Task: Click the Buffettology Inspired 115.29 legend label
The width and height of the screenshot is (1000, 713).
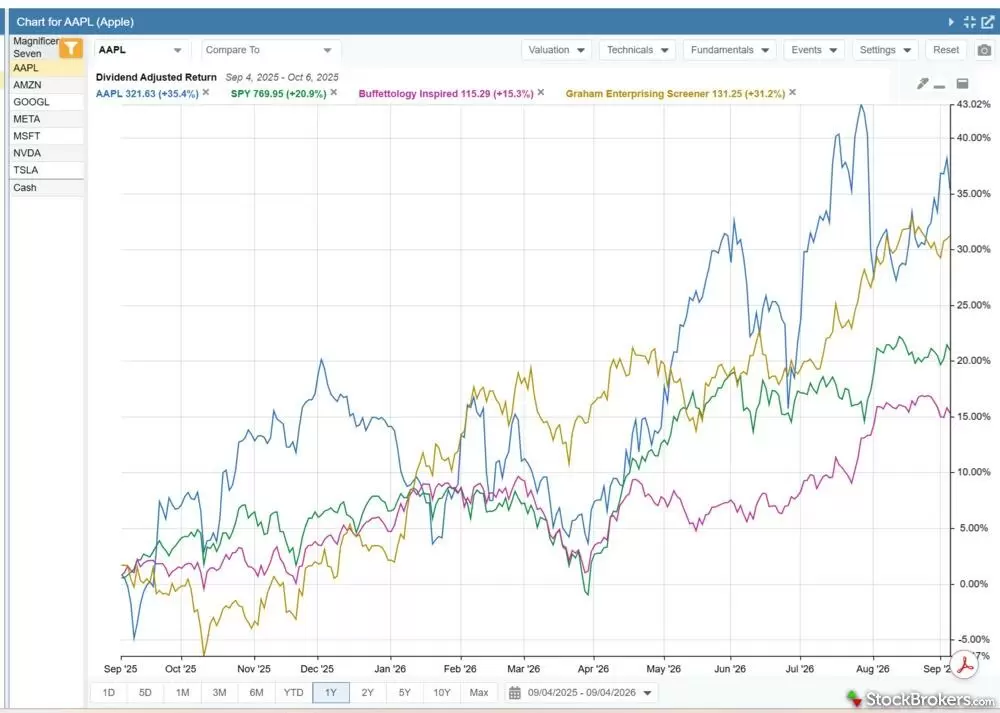Action: 446,93
